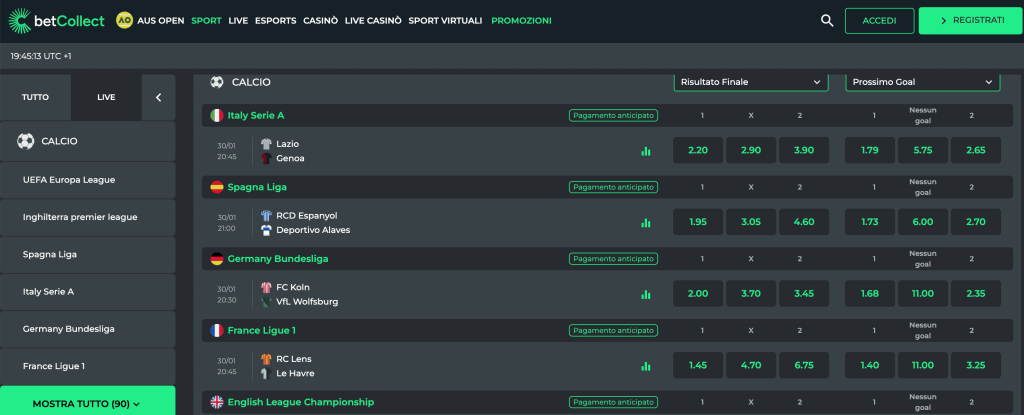Open PROMOZIONI in the top navigation

point(521,21)
